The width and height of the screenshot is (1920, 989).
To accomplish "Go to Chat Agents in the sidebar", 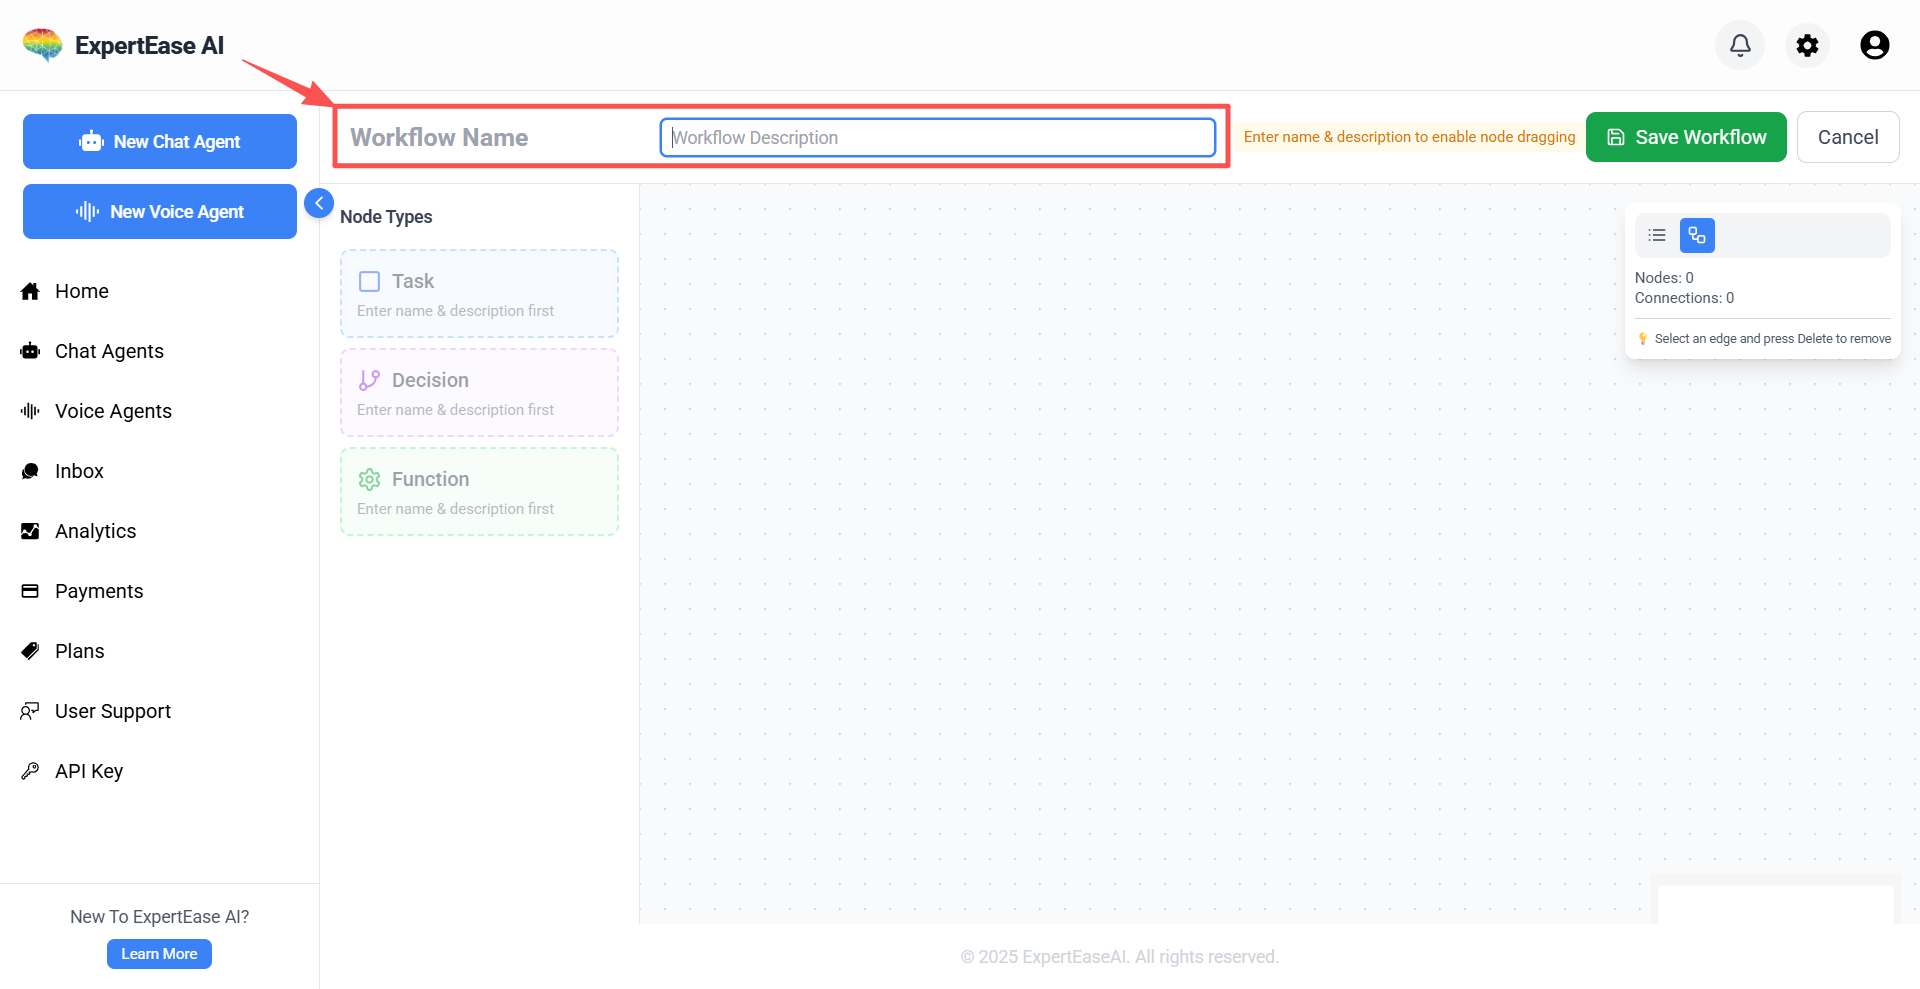I will point(108,351).
